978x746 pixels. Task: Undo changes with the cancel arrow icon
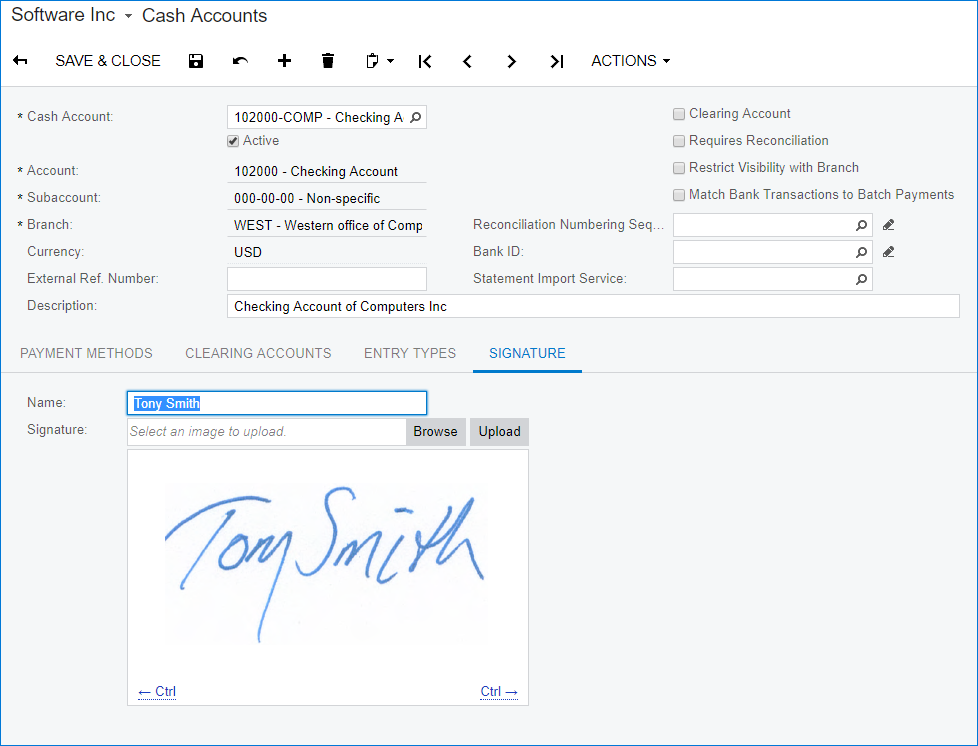240,61
